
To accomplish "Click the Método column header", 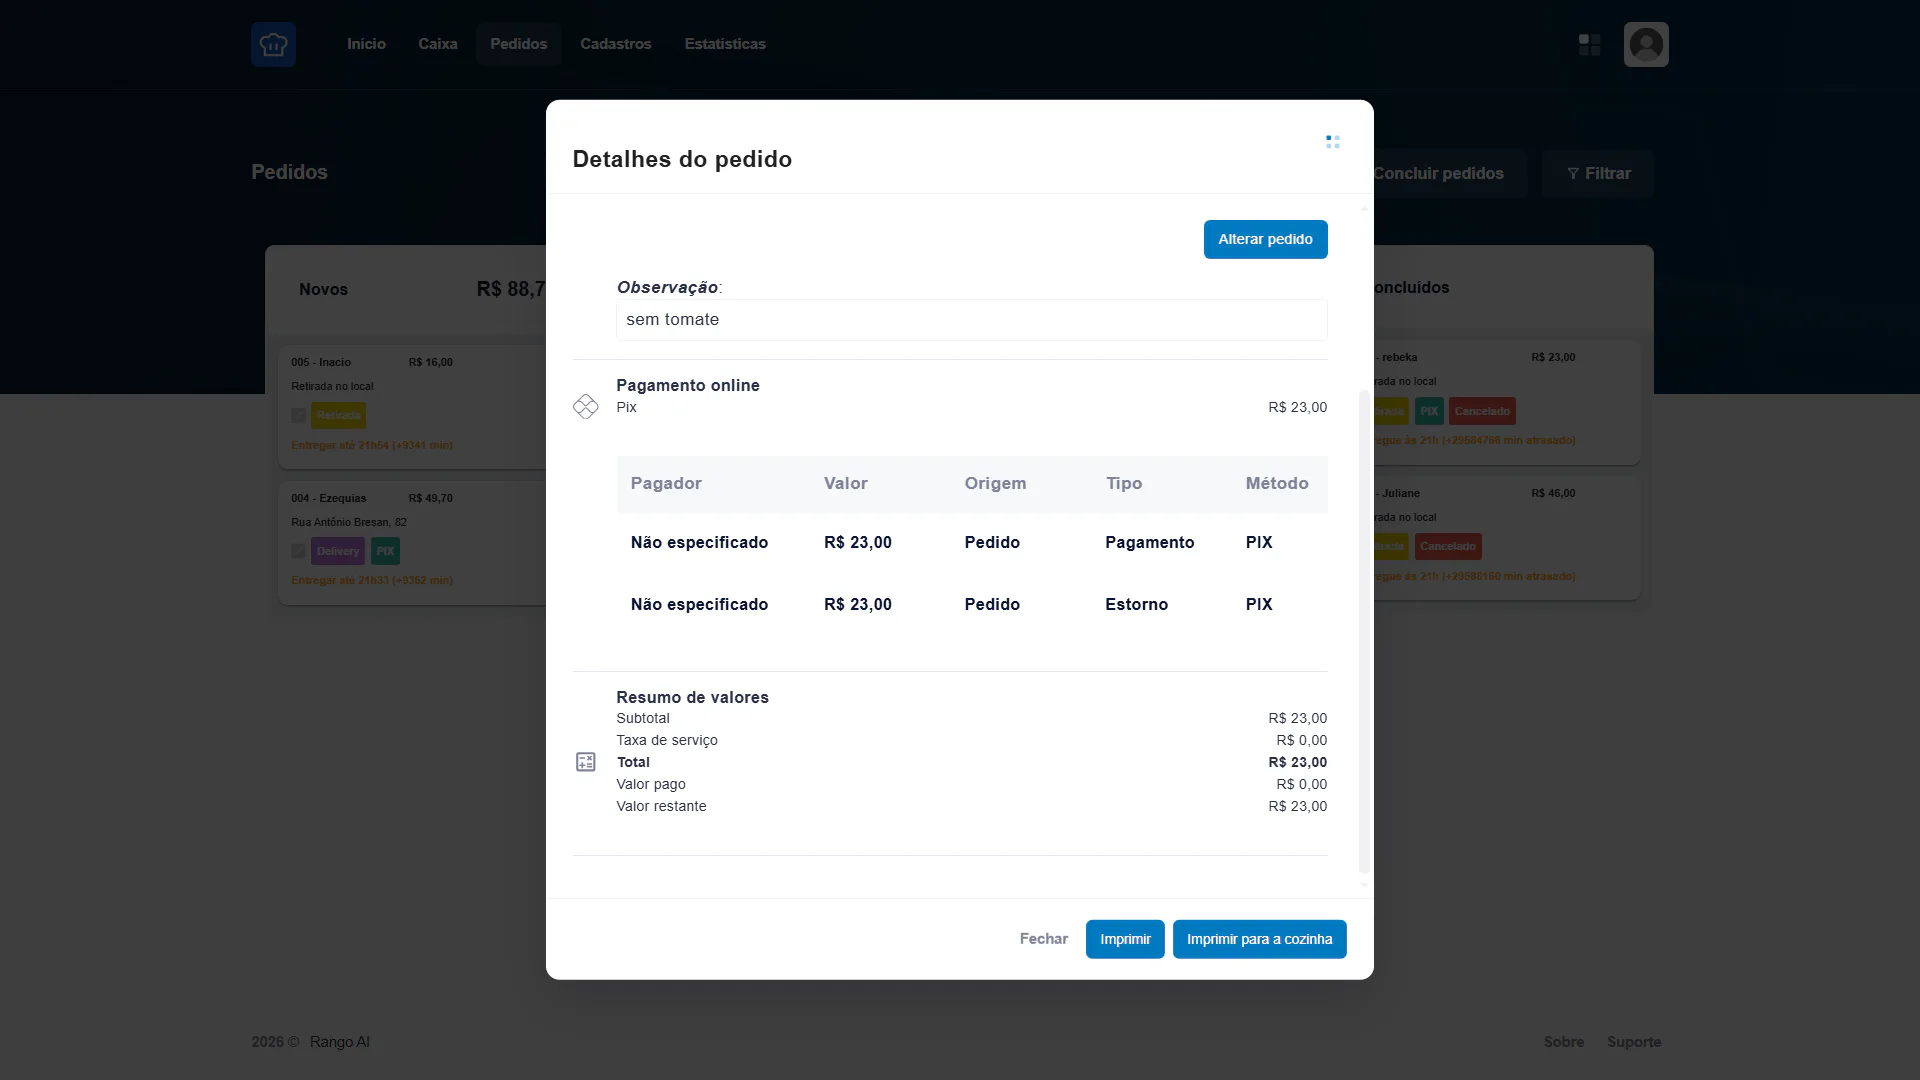I will 1277,483.
